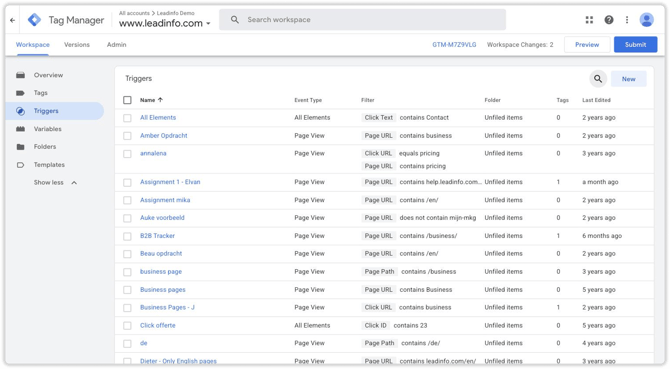The width and height of the screenshot is (670, 369).
Task: Open the All Elements trigger link
Action: coord(158,117)
